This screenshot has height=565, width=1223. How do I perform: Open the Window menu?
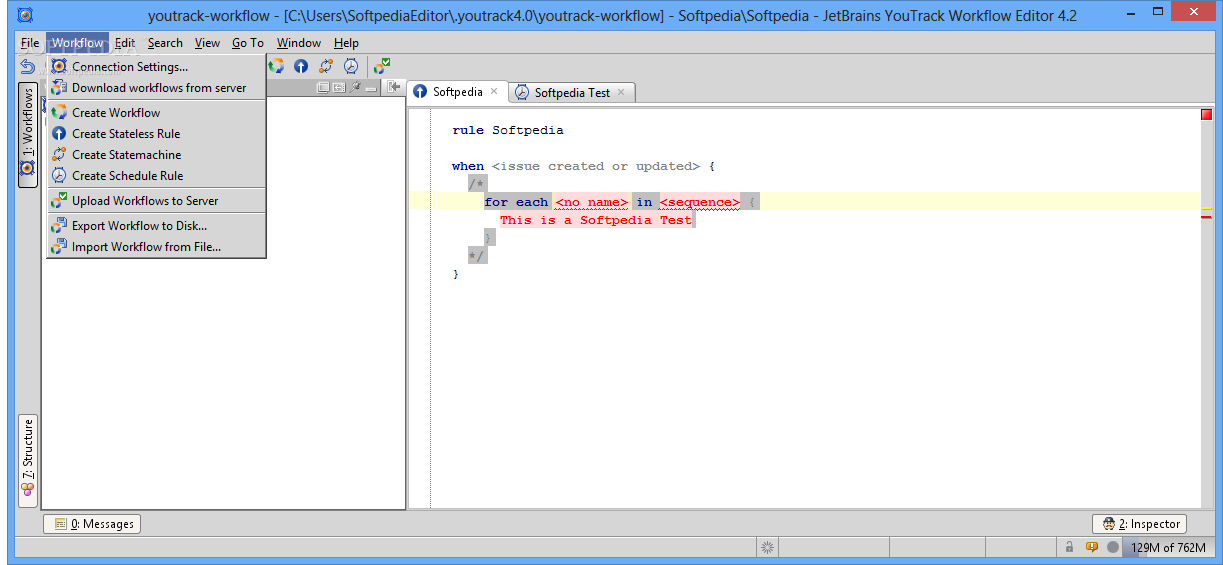(299, 43)
